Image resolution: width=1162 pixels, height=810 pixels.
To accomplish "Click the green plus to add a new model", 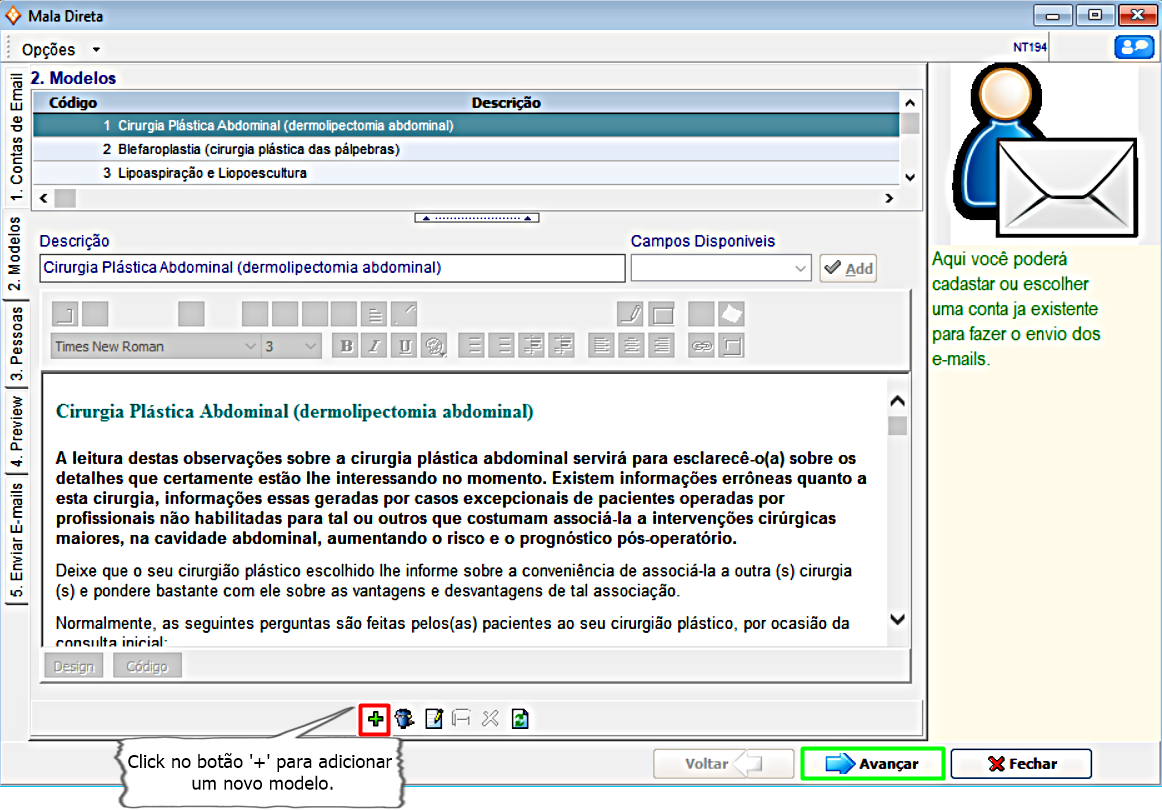I will pyautogui.click(x=375, y=718).
